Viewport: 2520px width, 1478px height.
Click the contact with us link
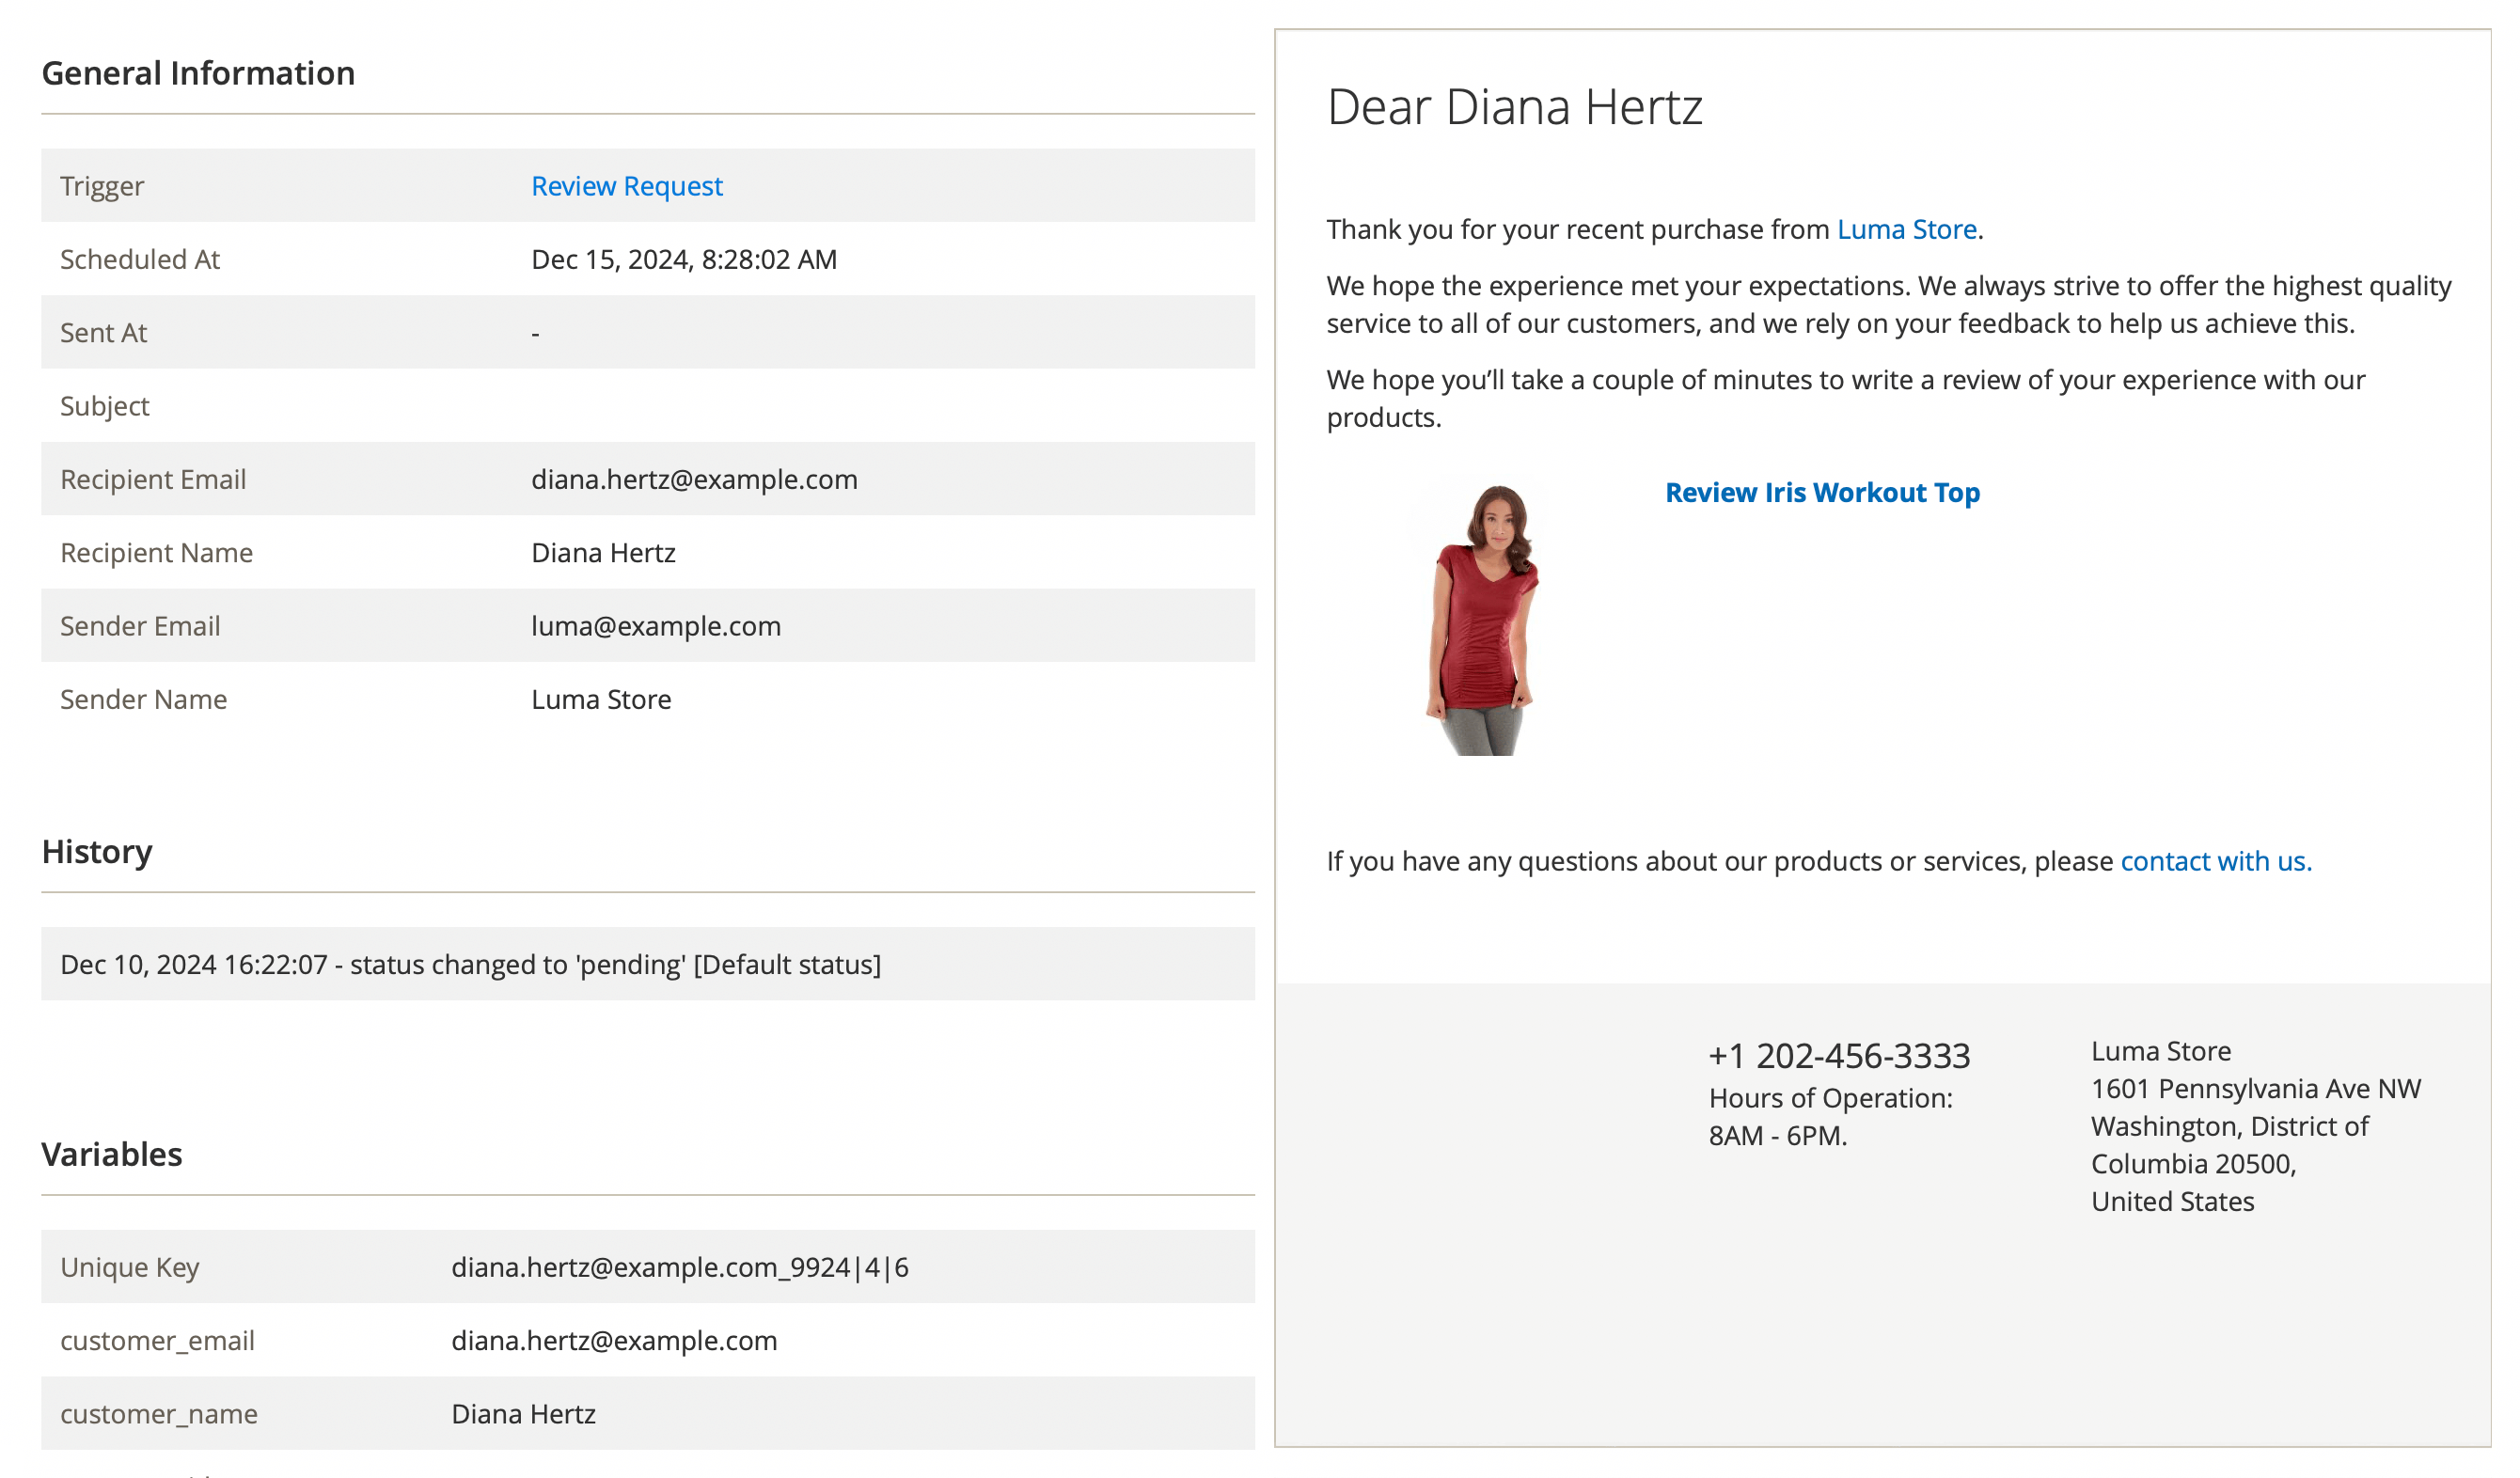(2214, 861)
